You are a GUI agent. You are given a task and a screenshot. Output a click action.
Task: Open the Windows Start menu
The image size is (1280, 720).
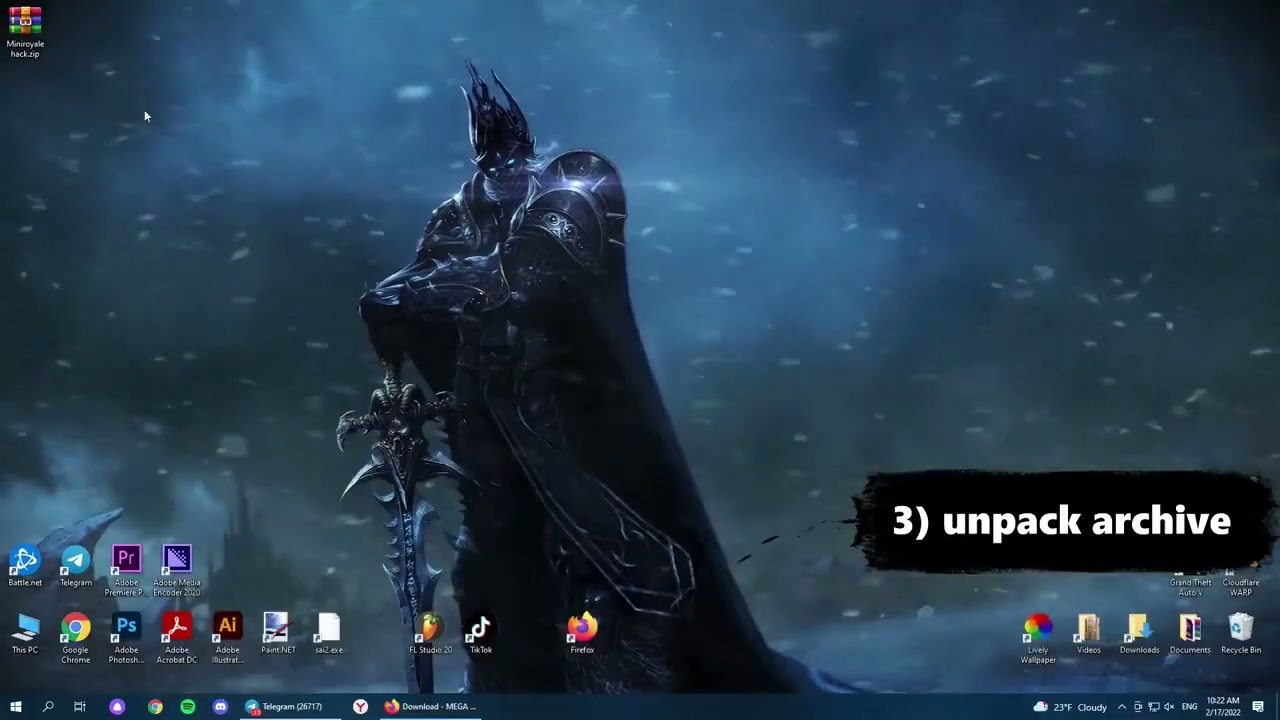coord(16,707)
